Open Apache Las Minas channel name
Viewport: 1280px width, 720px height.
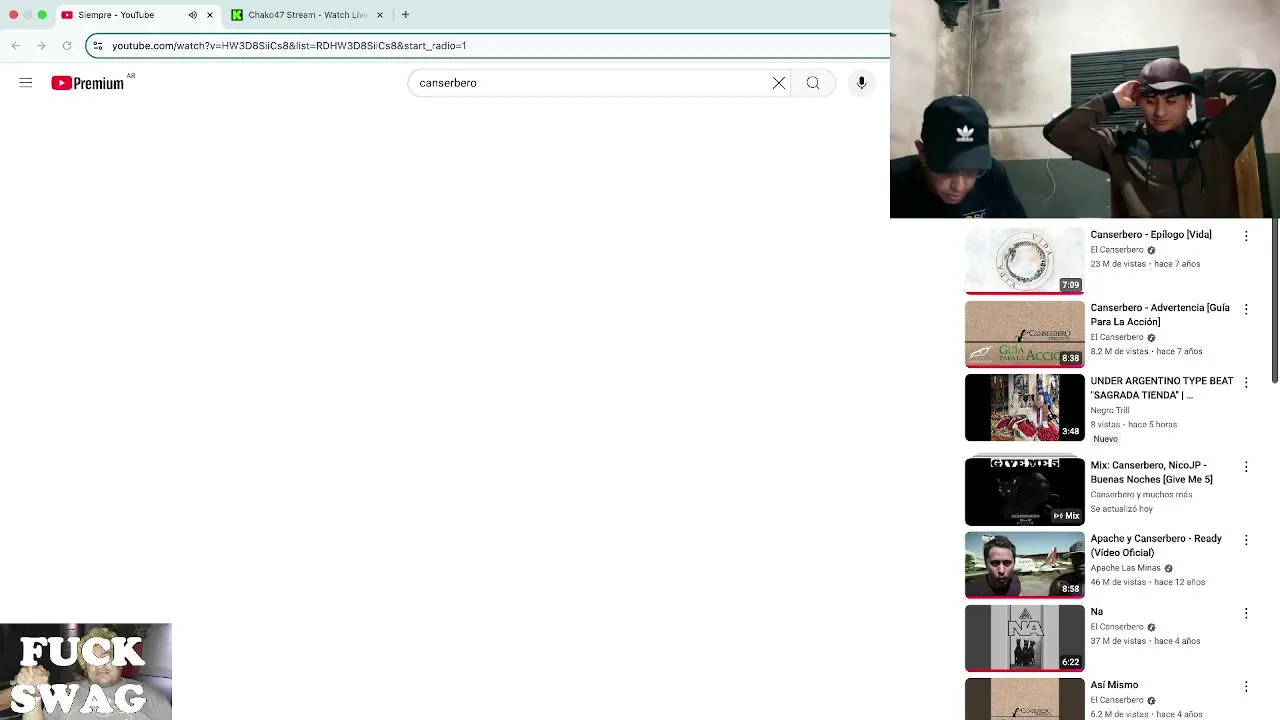[x=1126, y=568]
